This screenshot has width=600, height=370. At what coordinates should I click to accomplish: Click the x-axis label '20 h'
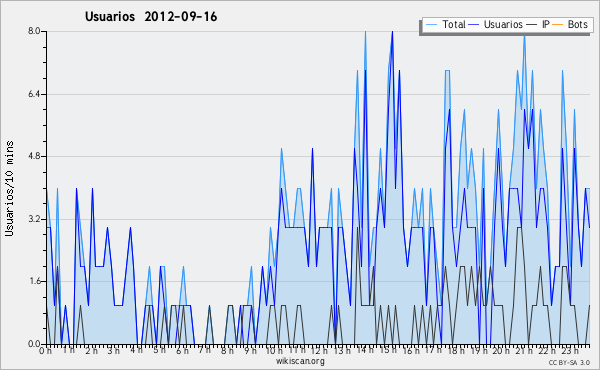click(501, 350)
